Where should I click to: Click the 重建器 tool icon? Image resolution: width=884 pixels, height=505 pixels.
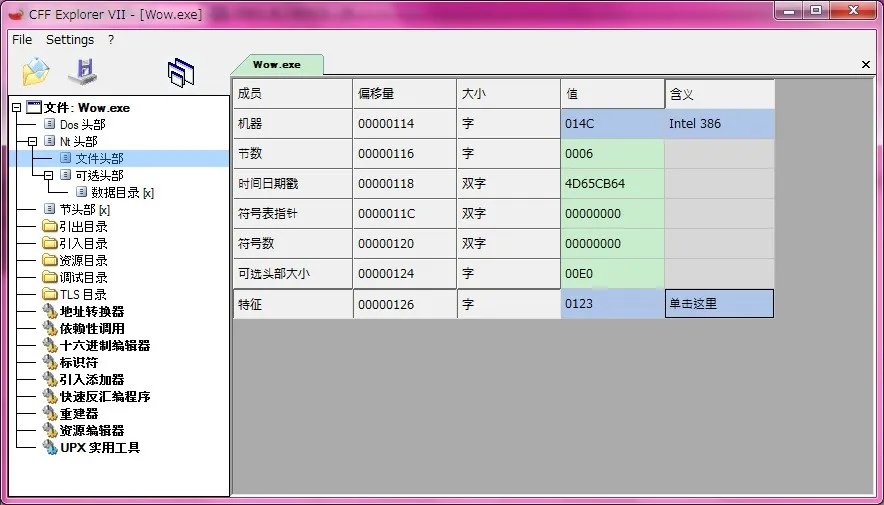point(50,413)
